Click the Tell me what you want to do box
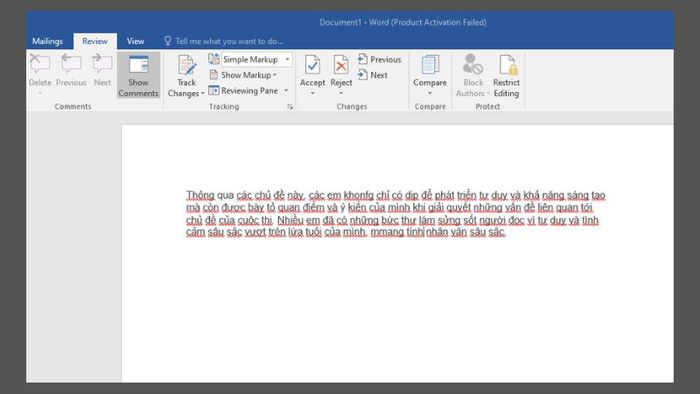The height and width of the screenshot is (394, 700). tap(224, 41)
